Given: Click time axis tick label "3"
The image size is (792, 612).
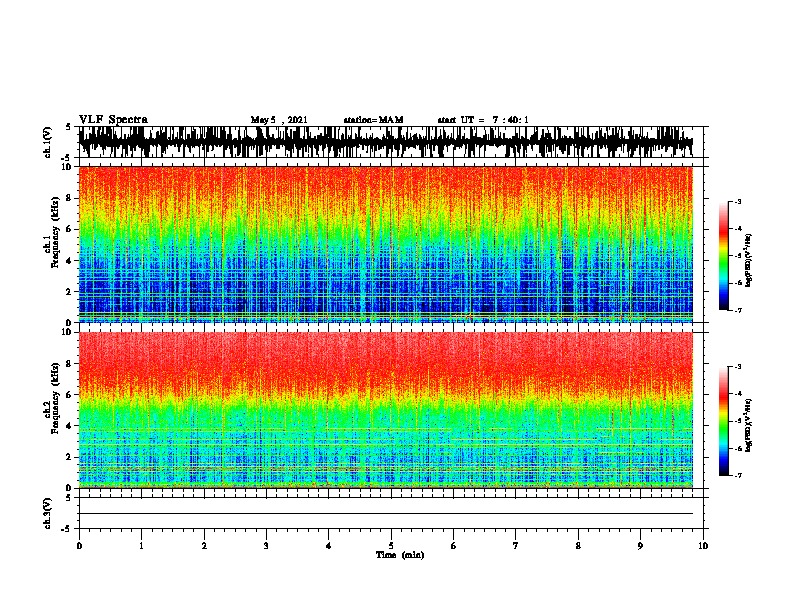Looking at the screenshot, I should click(x=266, y=546).
